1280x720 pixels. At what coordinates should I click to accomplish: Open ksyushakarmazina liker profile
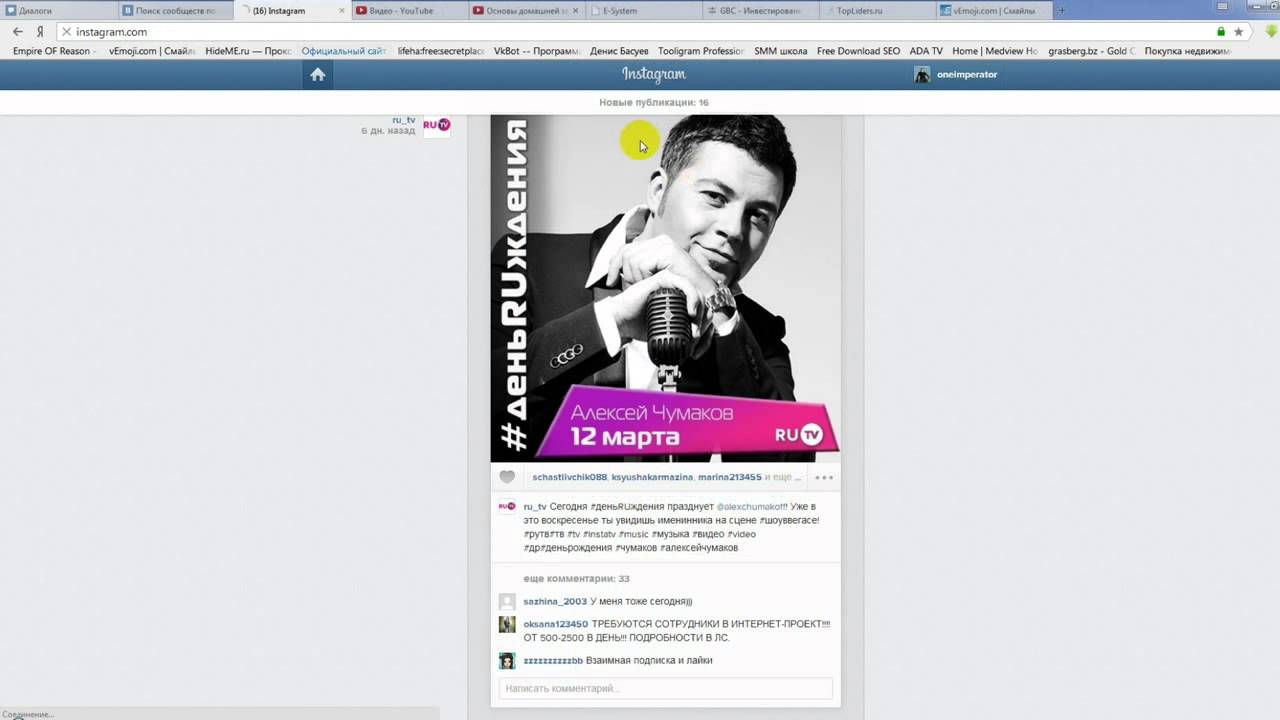(652, 478)
